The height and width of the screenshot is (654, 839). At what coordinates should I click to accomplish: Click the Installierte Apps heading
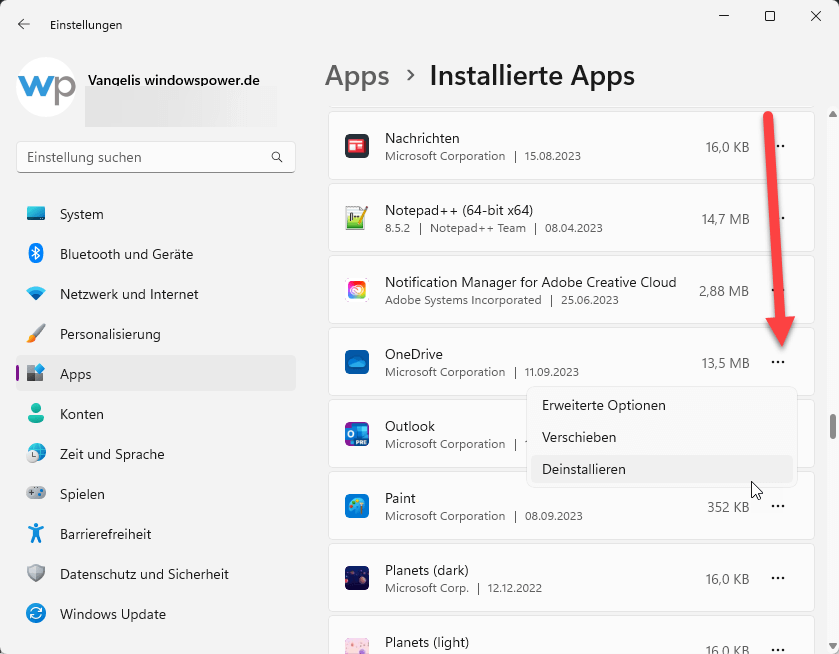532,75
